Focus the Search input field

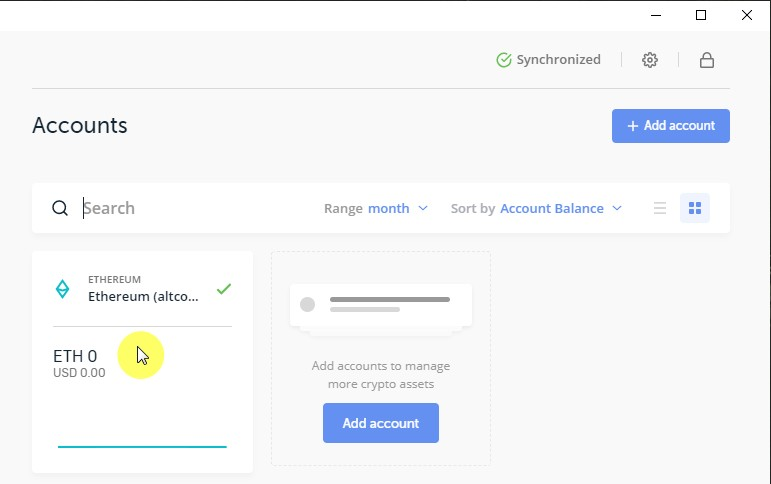pos(190,208)
